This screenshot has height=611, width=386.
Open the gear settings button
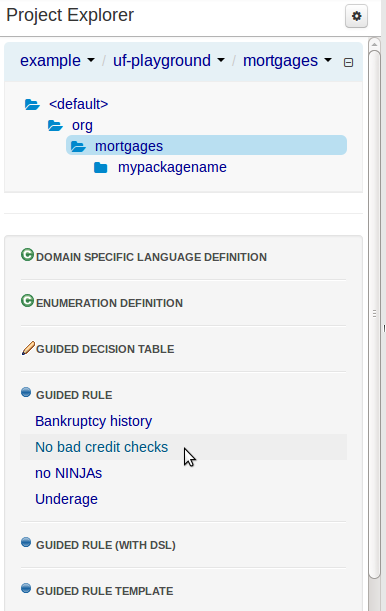[356, 16]
